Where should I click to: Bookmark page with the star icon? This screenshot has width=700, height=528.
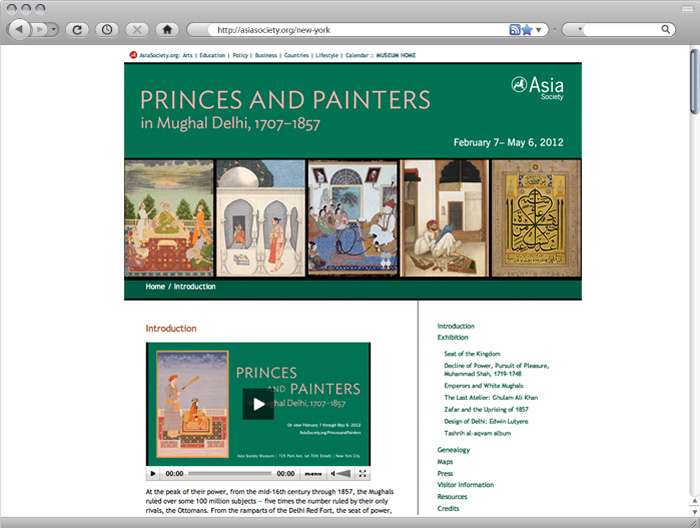tap(527, 30)
